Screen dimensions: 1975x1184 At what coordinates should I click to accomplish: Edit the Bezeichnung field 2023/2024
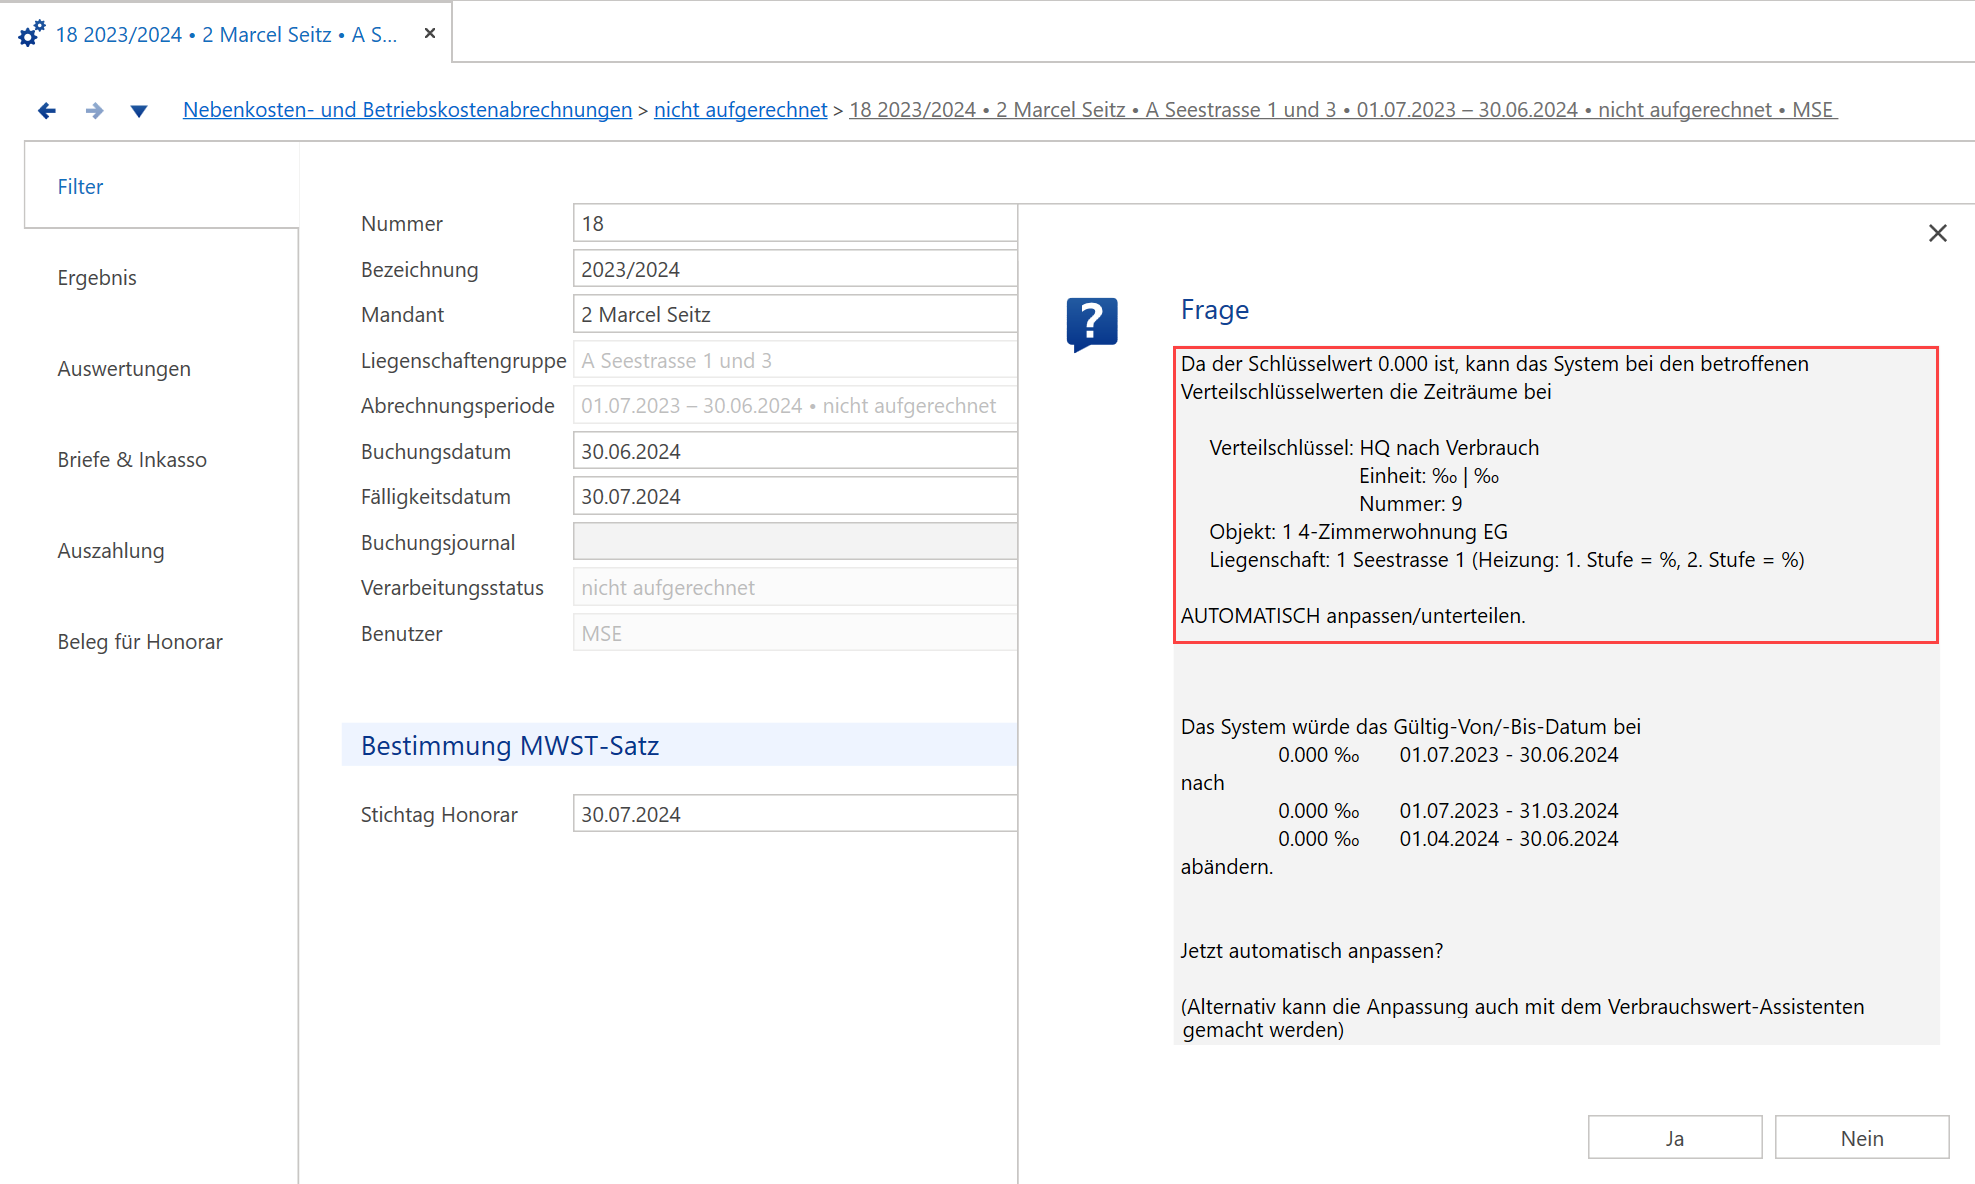tap(795, 269)
